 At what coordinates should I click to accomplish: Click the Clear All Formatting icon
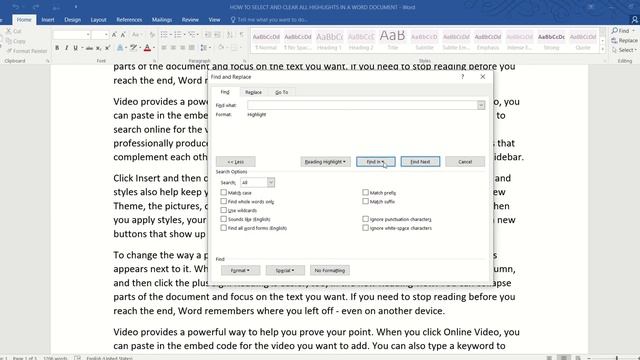pos(152,35)
